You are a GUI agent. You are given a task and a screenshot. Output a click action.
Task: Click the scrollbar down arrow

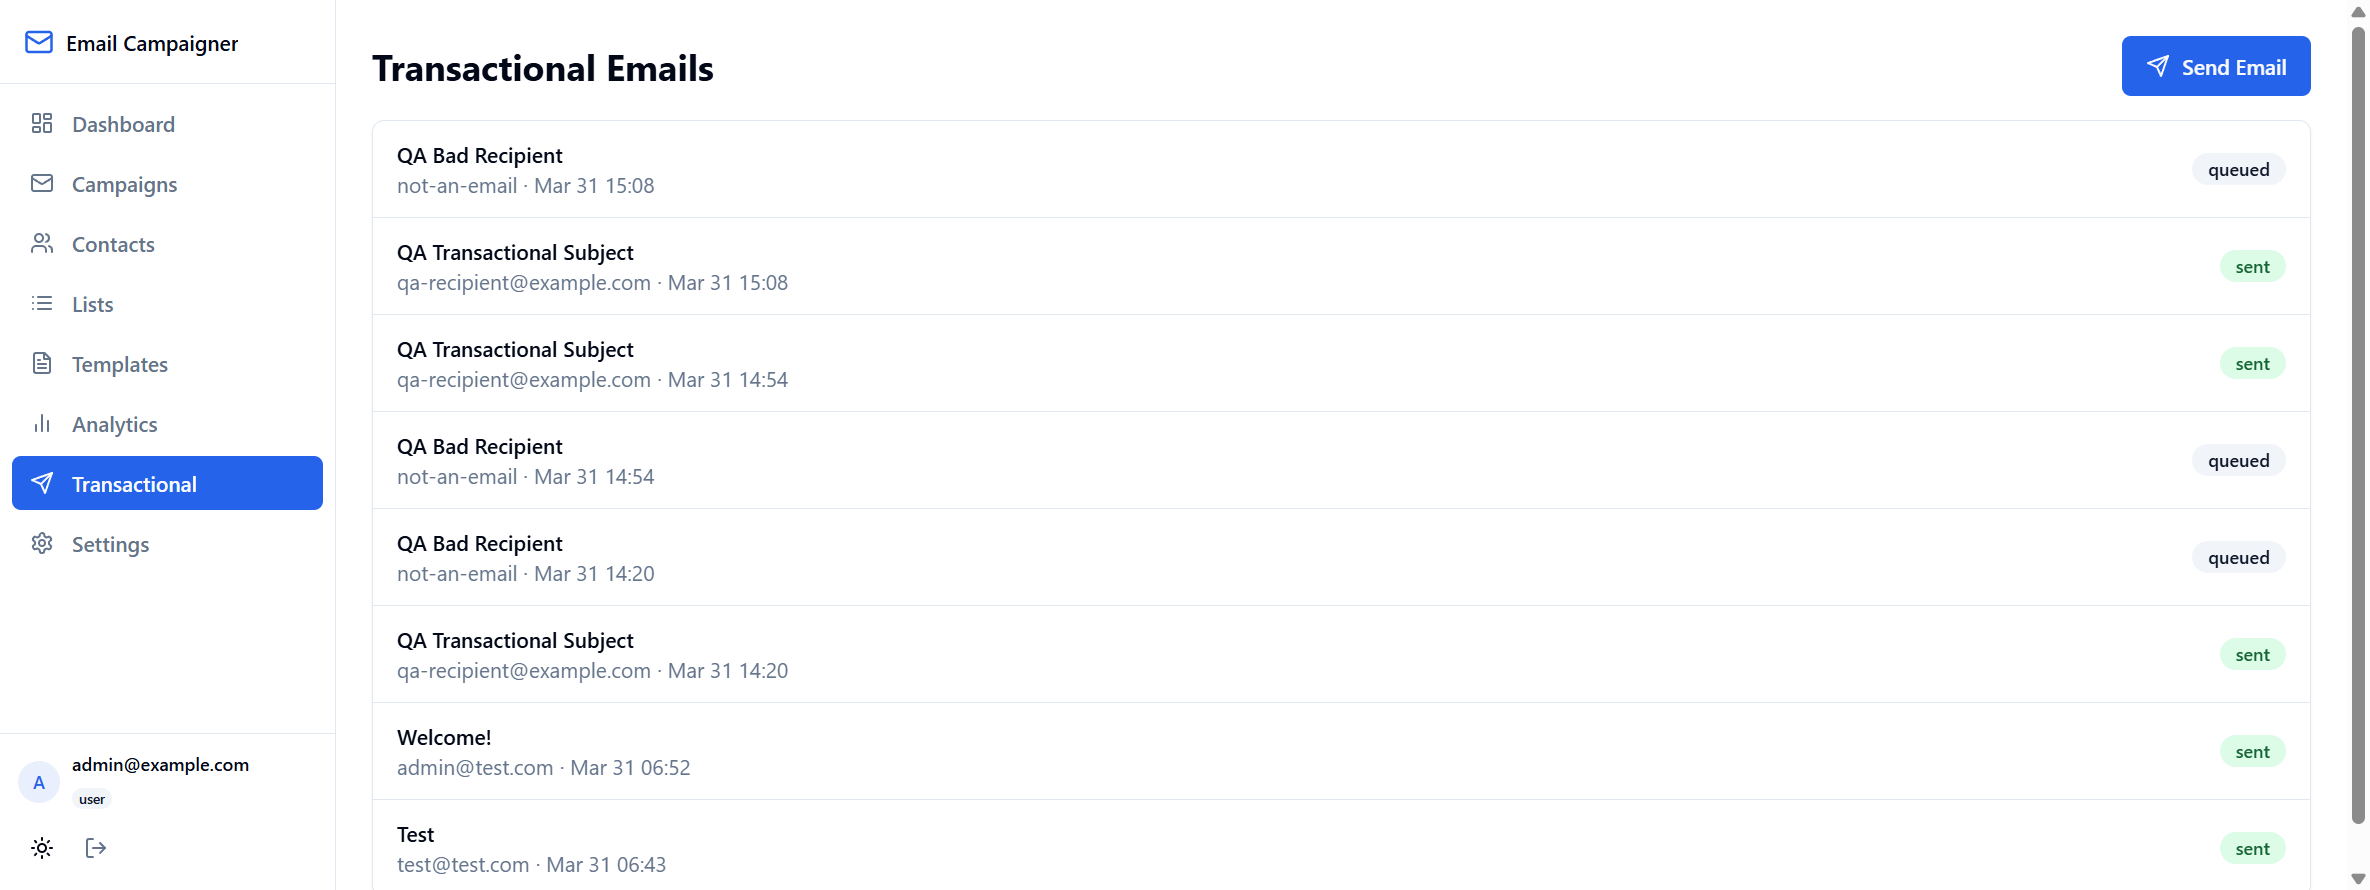[x=2358, y=879]
